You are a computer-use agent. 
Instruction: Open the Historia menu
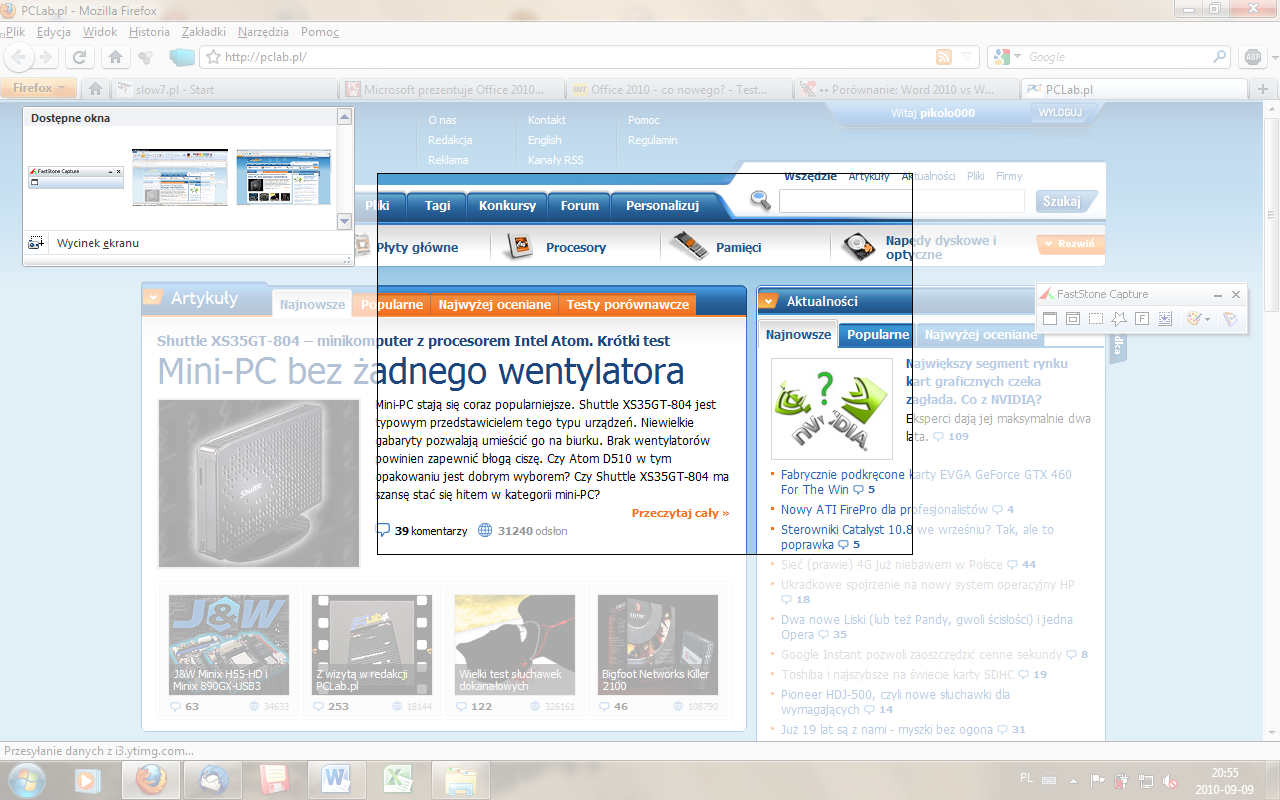pyautogui.click(x=149, y=32)
